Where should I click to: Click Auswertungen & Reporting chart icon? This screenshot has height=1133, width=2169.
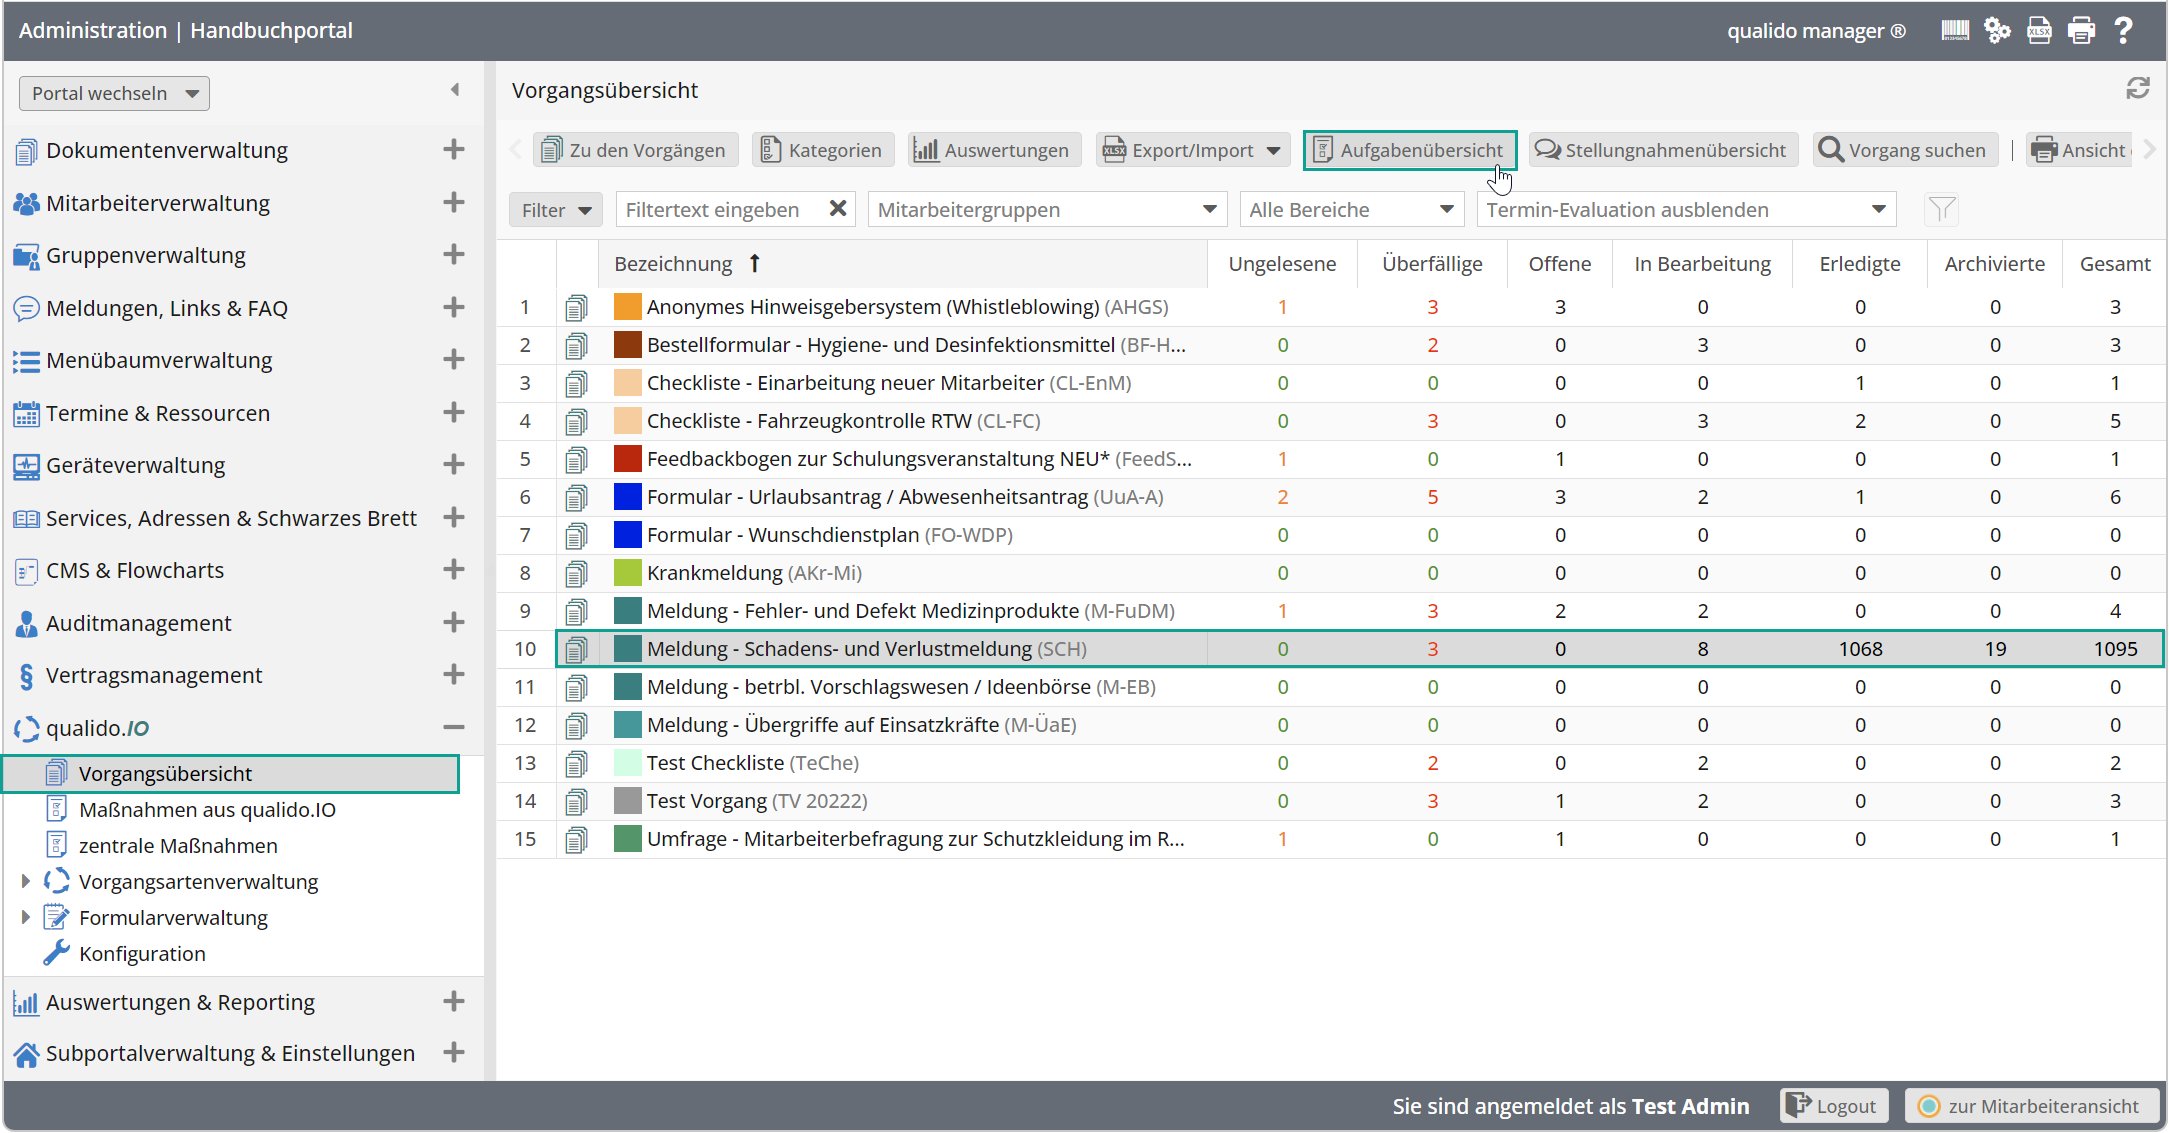pos(26,1002)
